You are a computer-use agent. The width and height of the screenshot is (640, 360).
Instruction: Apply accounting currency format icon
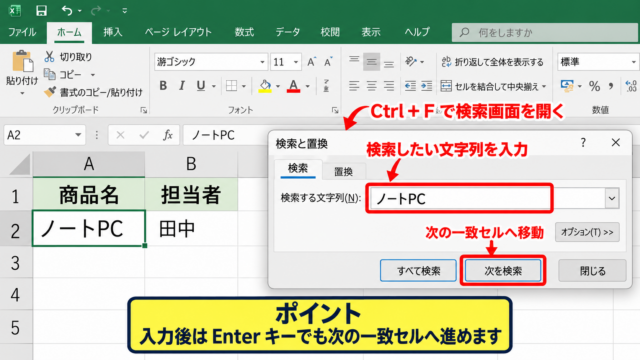tap(567, 86)
